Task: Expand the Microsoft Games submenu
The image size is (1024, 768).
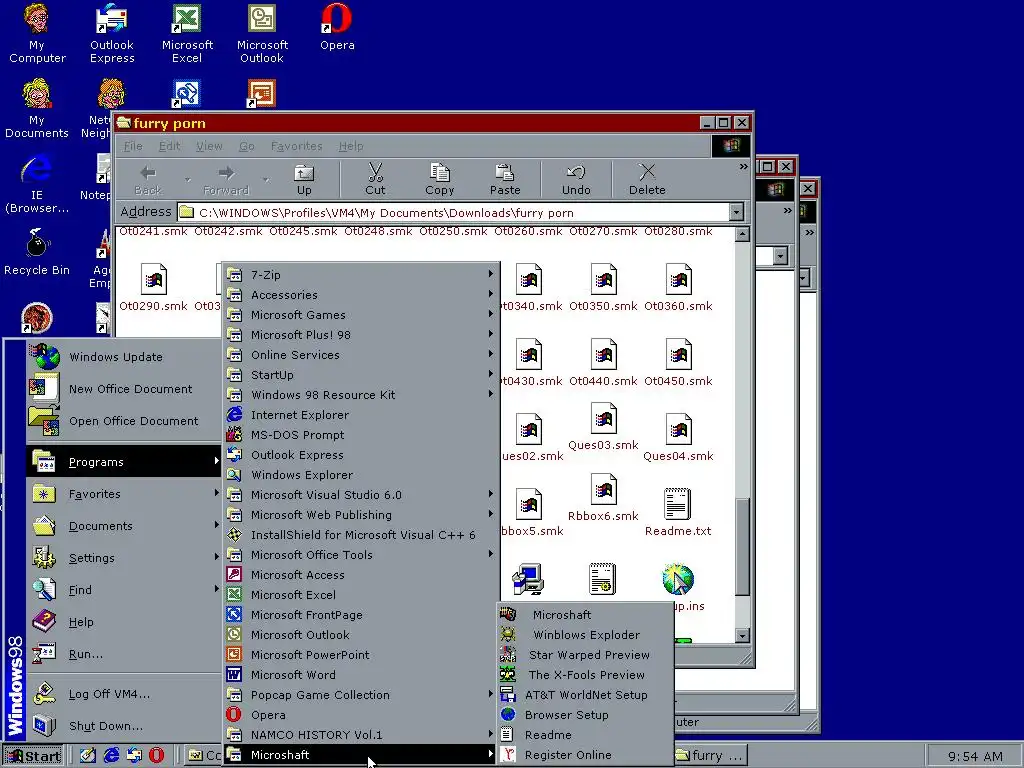Action: (x=361, y=315)
